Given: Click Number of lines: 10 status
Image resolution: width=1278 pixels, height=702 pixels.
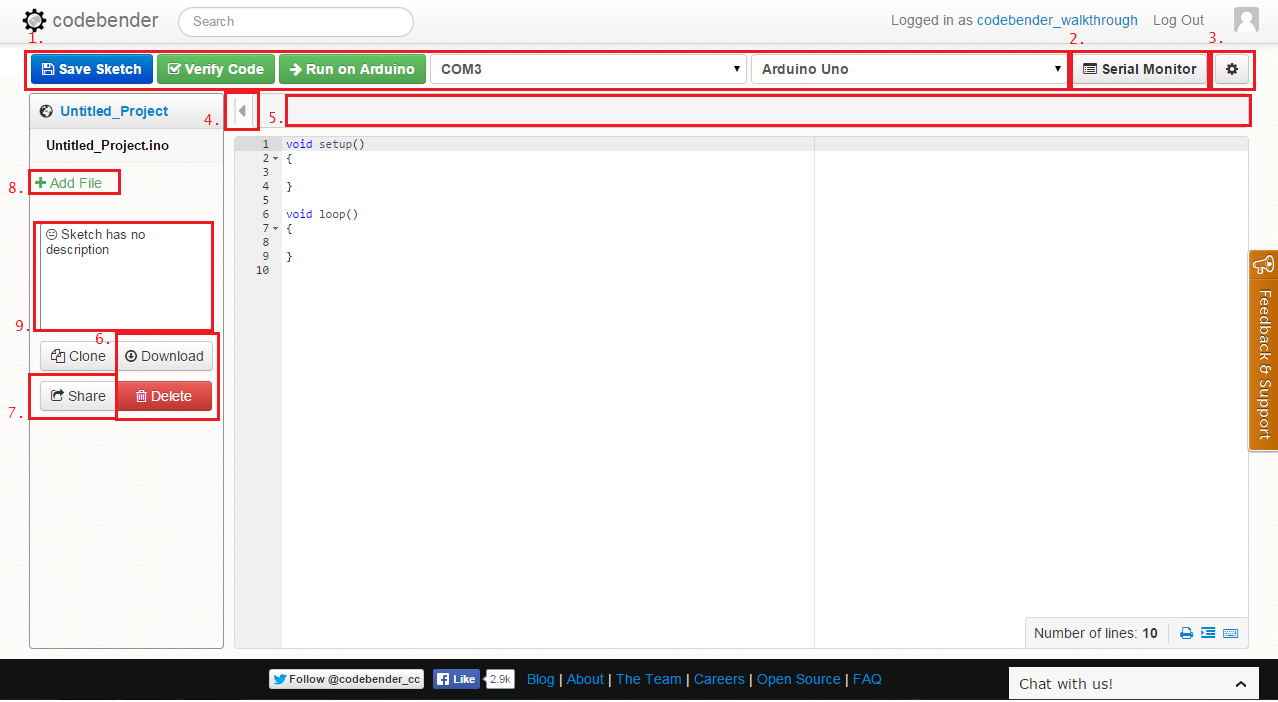Looking at the screenshot, I should (1095, 633).
